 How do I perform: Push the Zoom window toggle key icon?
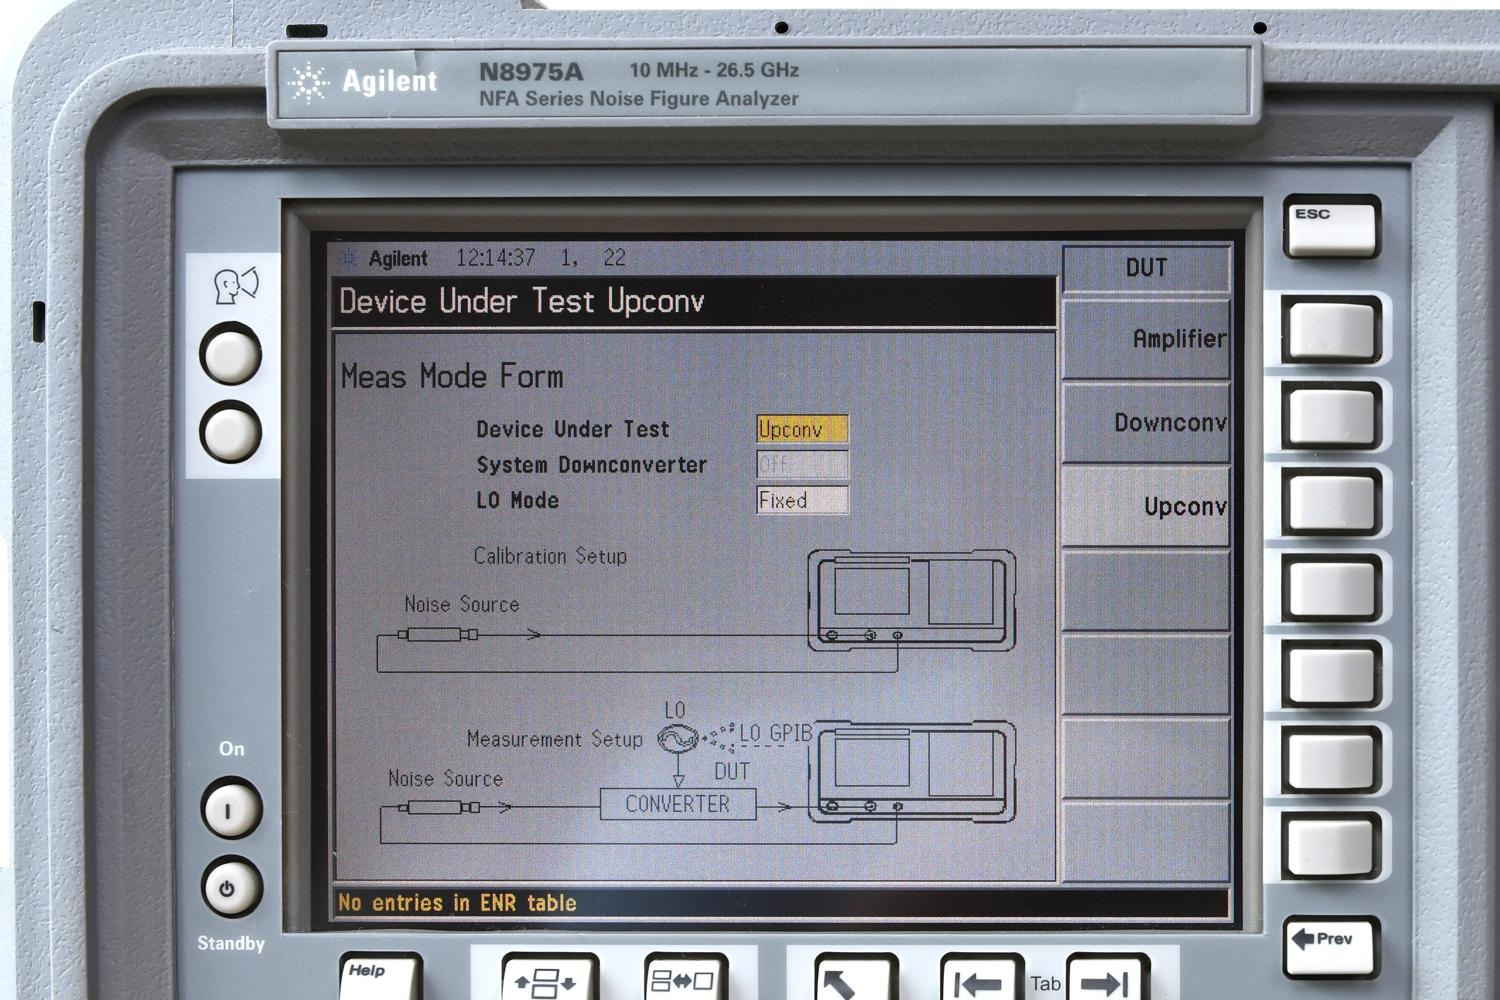[x=685, y=979]
